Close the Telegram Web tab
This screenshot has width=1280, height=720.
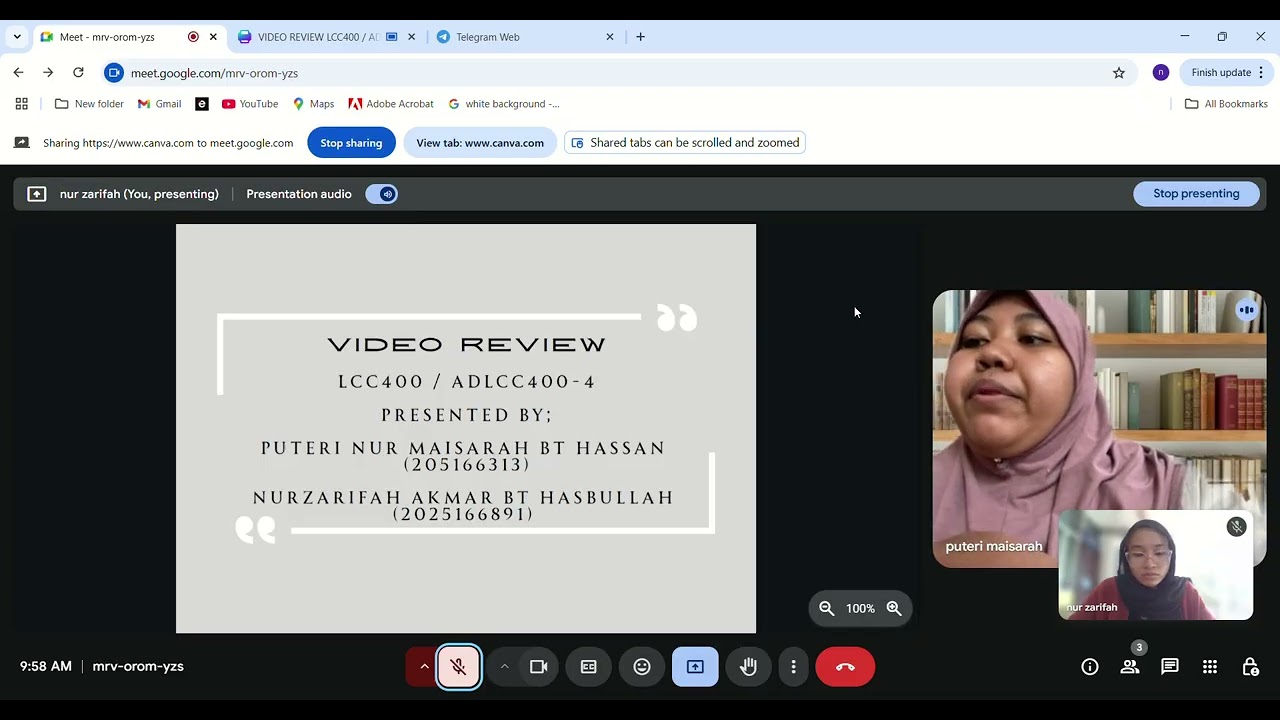pyautogui.click(x=610, y=37)
